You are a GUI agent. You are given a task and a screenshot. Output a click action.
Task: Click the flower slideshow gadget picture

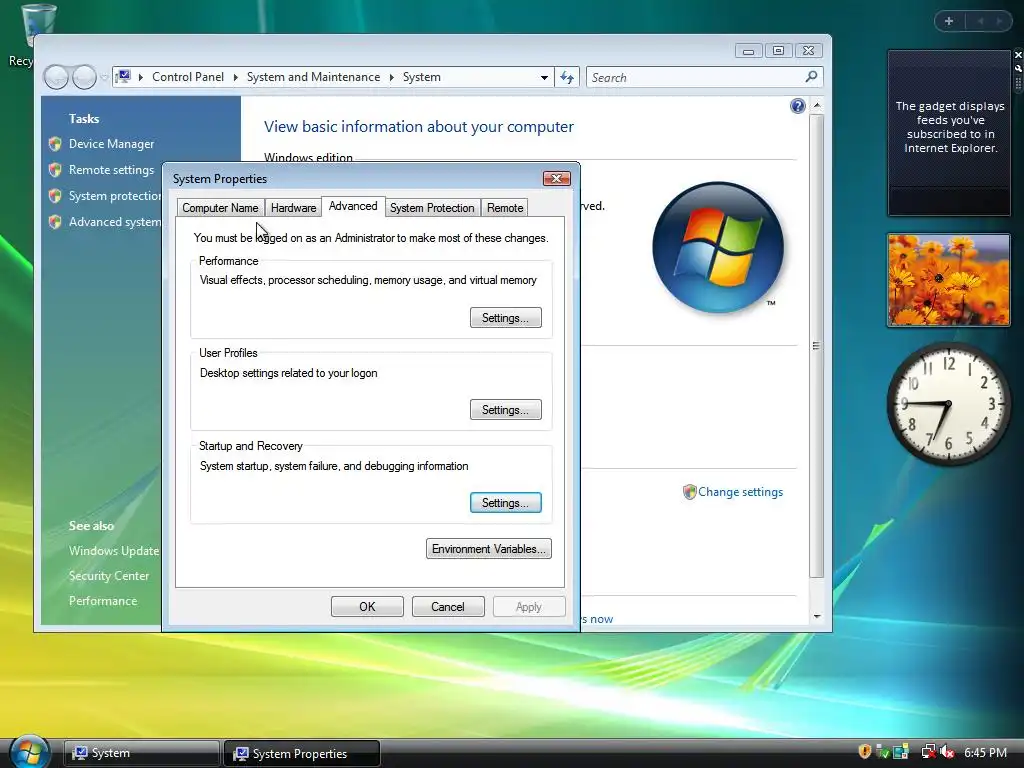tap(948, 280)
